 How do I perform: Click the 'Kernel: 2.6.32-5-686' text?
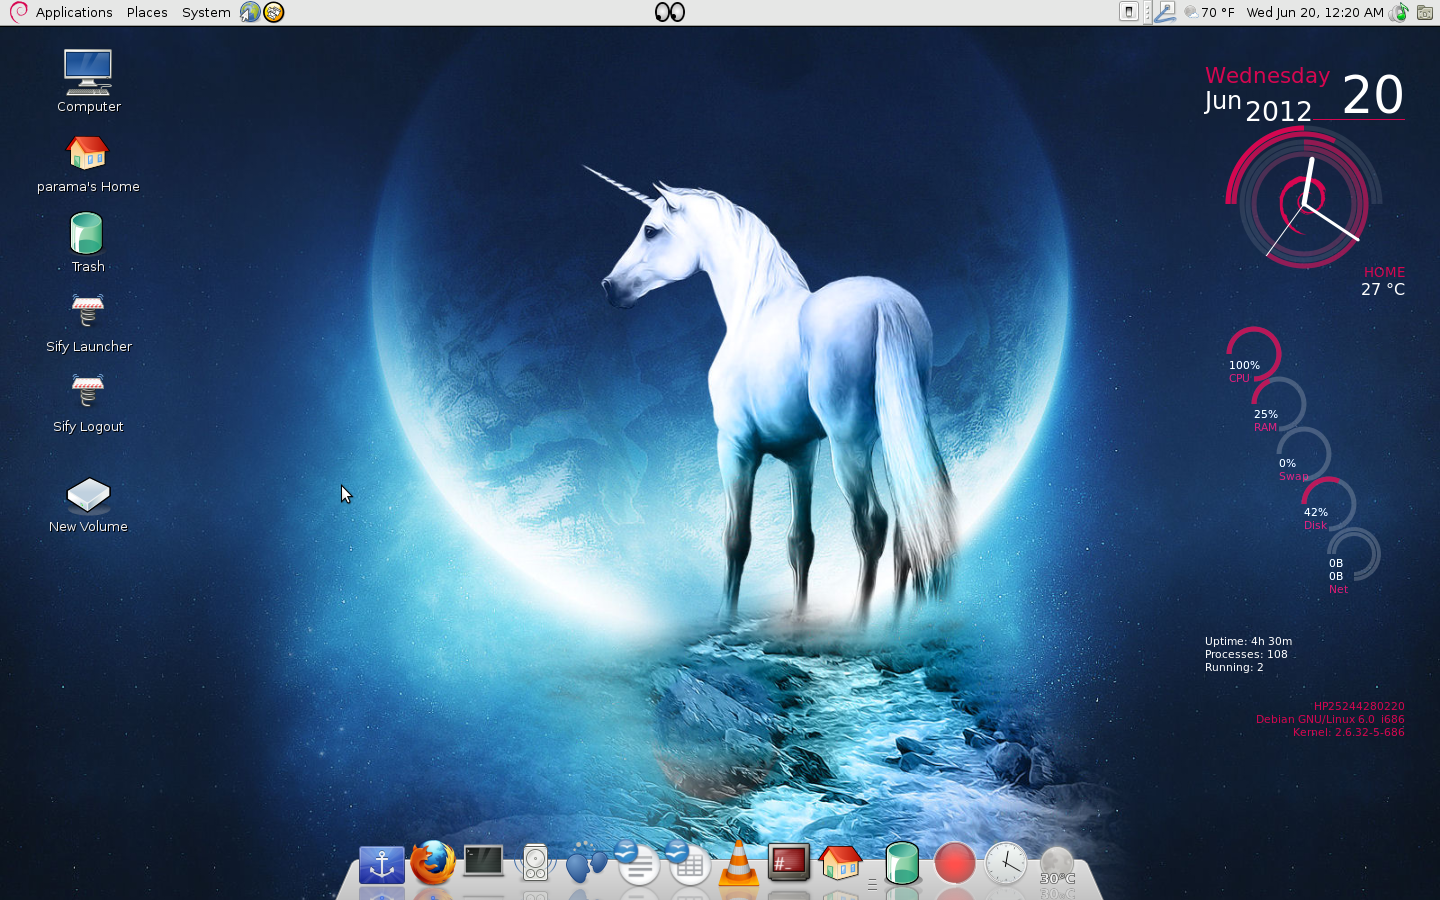pyautogui.click(x=1348, y=732)
